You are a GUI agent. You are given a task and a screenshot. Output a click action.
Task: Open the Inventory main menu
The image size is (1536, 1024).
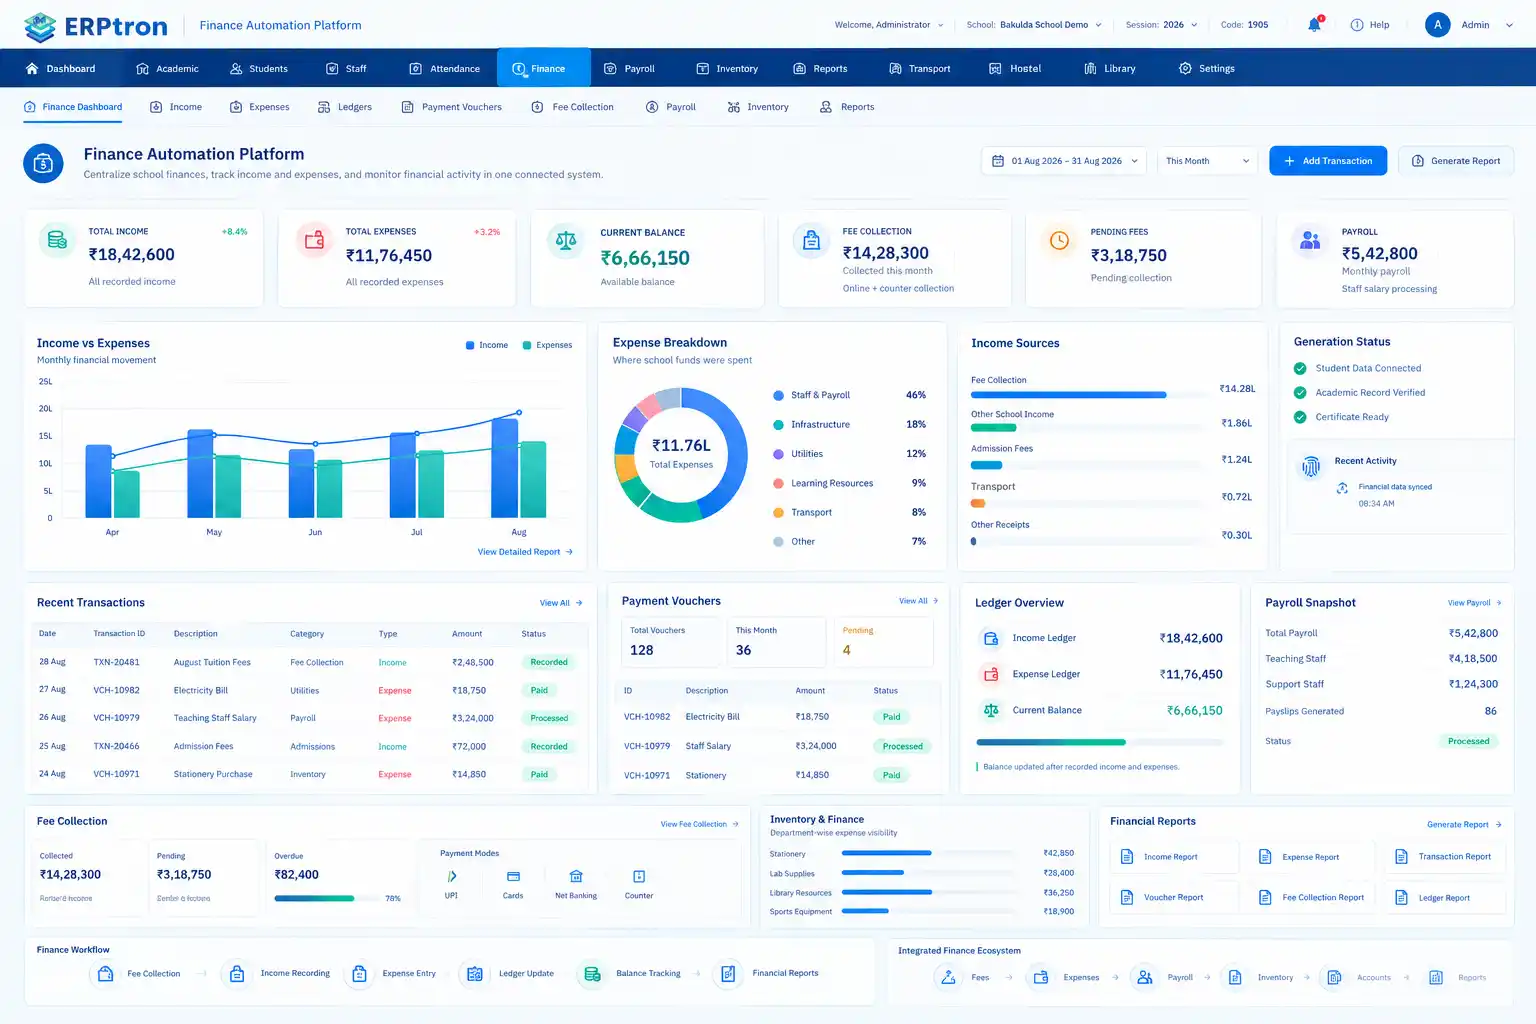coord(727,69)
